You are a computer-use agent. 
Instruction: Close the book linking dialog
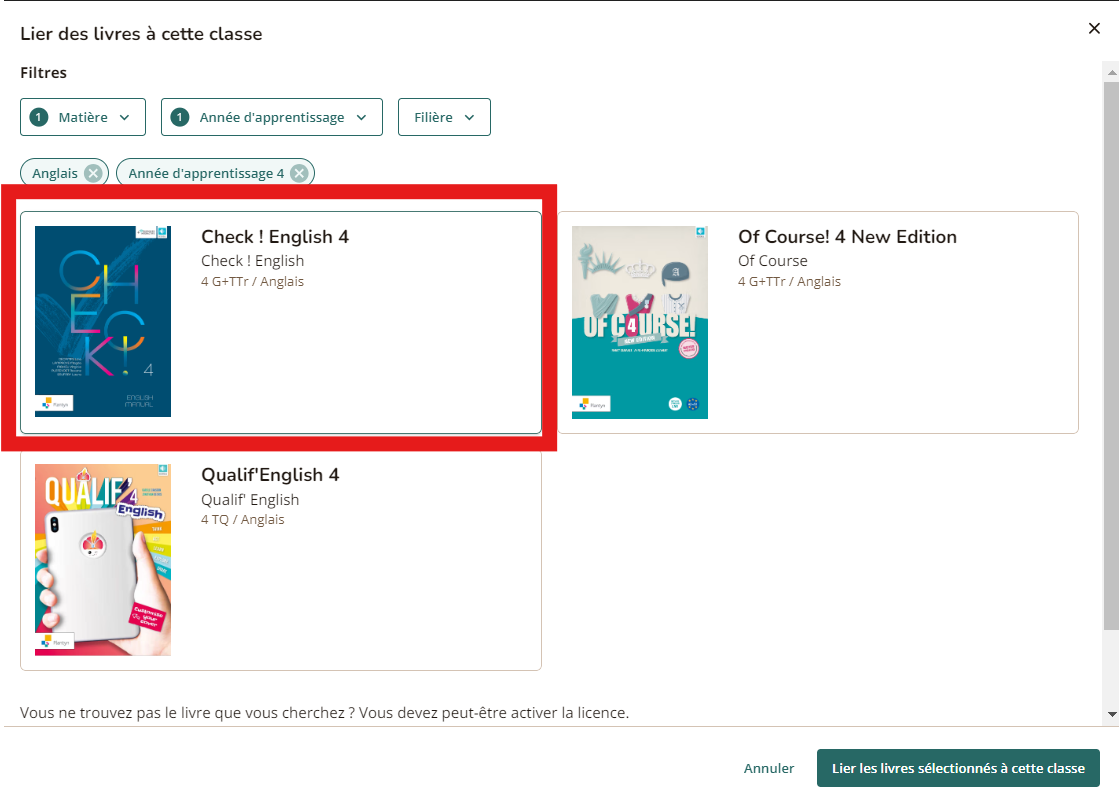point(1094,29)
